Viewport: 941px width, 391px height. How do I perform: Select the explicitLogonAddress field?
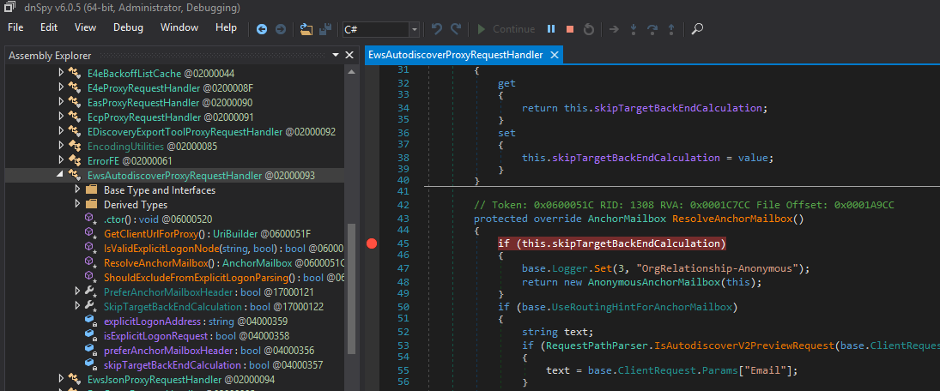(196, 321)
